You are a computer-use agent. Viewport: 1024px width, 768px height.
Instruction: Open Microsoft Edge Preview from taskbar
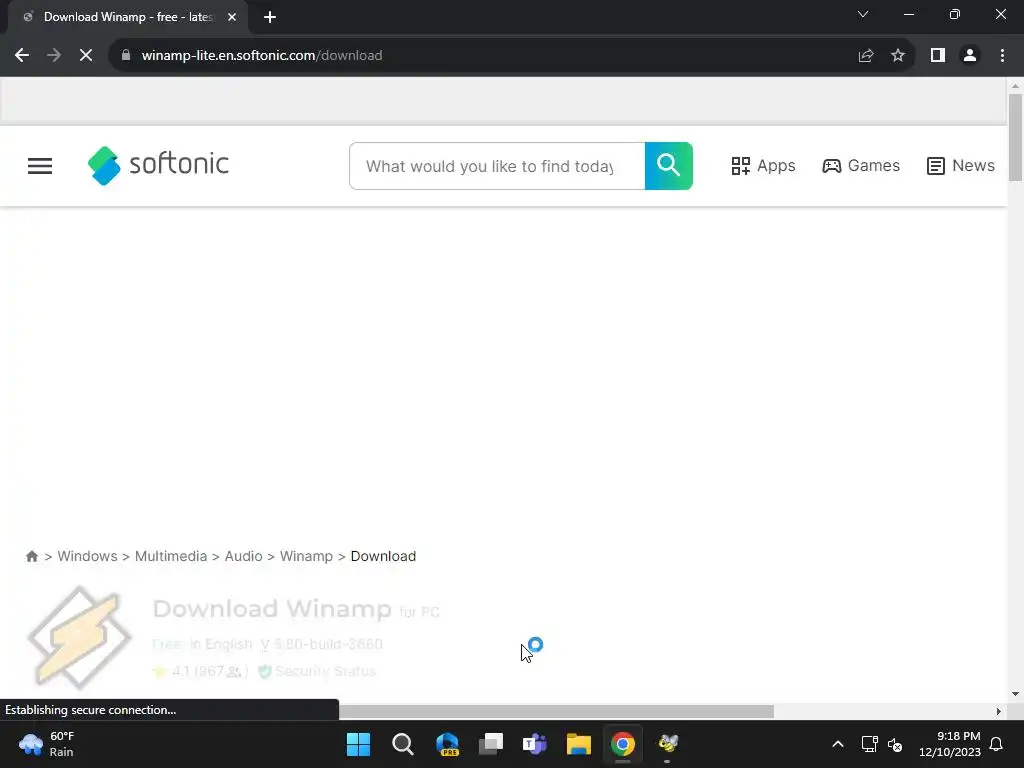447,744
